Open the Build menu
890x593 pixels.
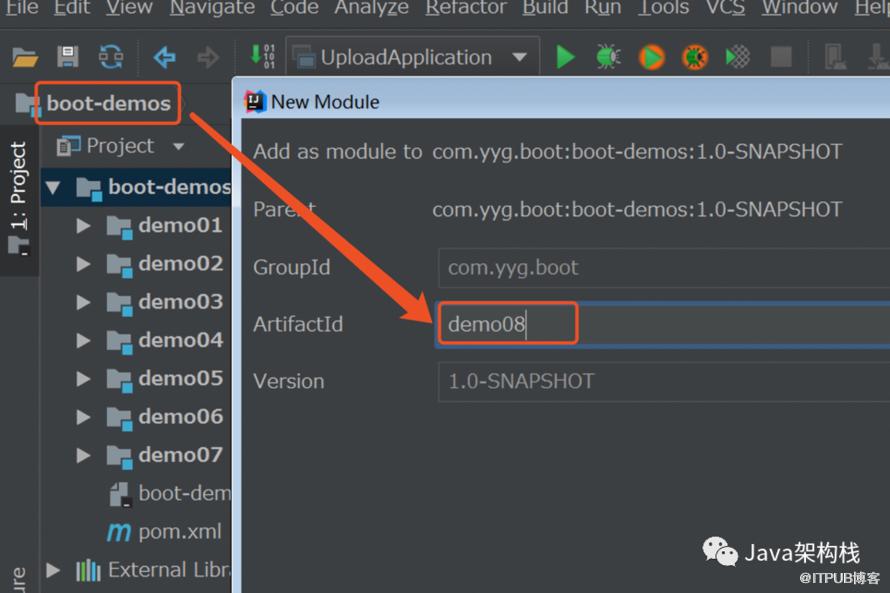545,7
